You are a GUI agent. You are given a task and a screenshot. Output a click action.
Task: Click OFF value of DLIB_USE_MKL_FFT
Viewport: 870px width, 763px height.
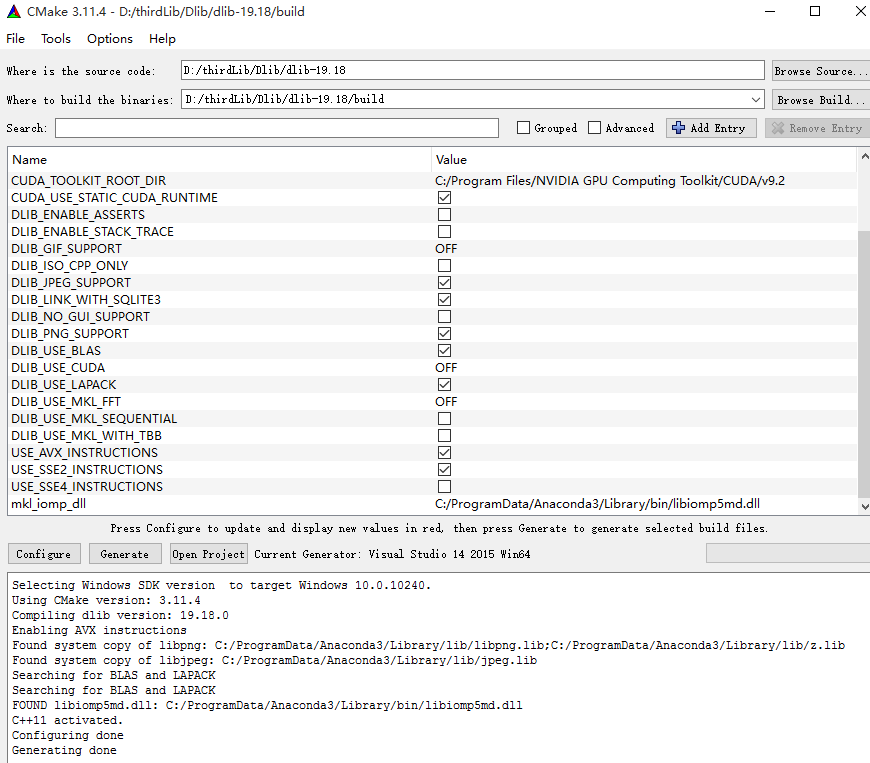pyautogui.click(x=446, y=402)
